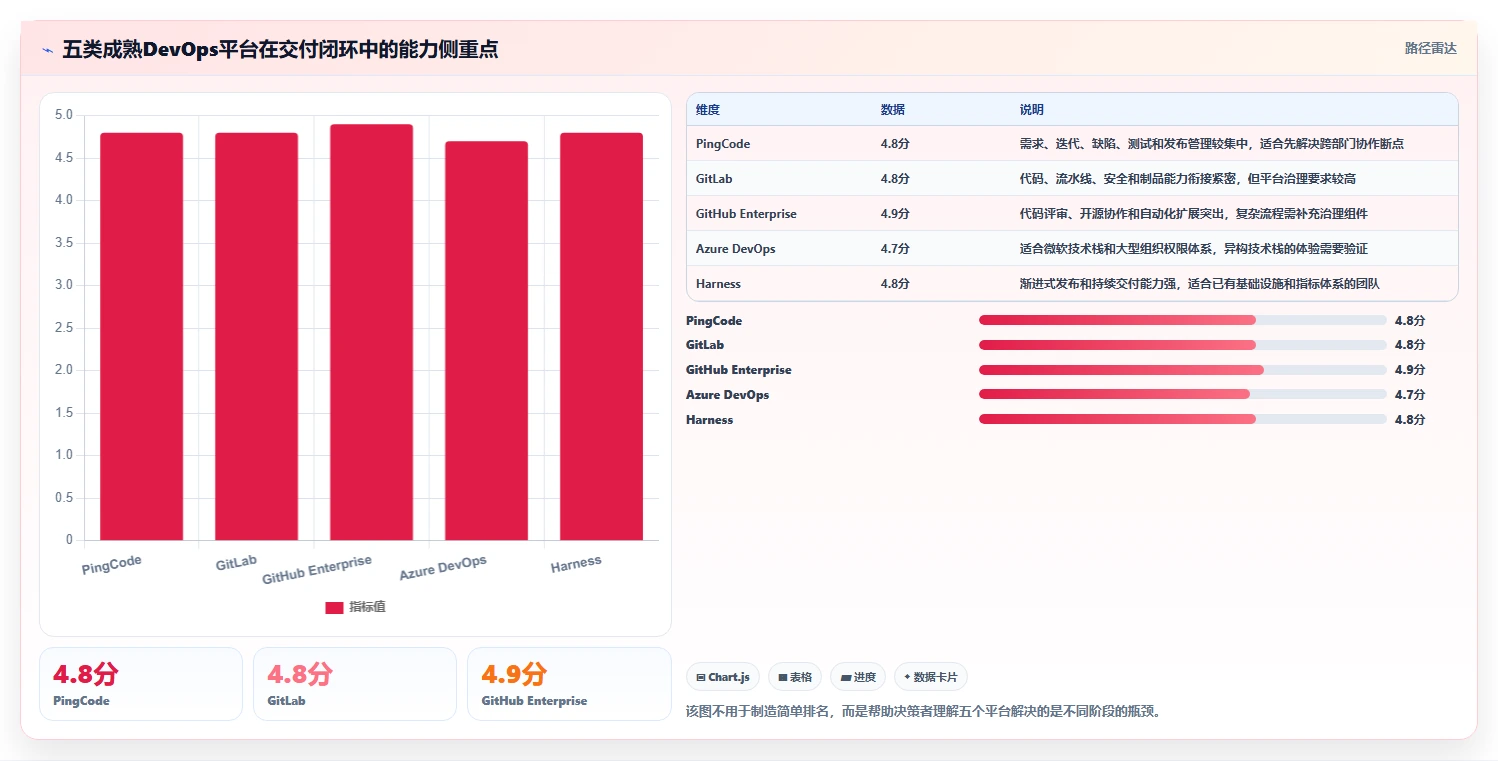Open the GitHub Enterprise 4.9分 card
1498x761 pixels.
pos(569,684)
